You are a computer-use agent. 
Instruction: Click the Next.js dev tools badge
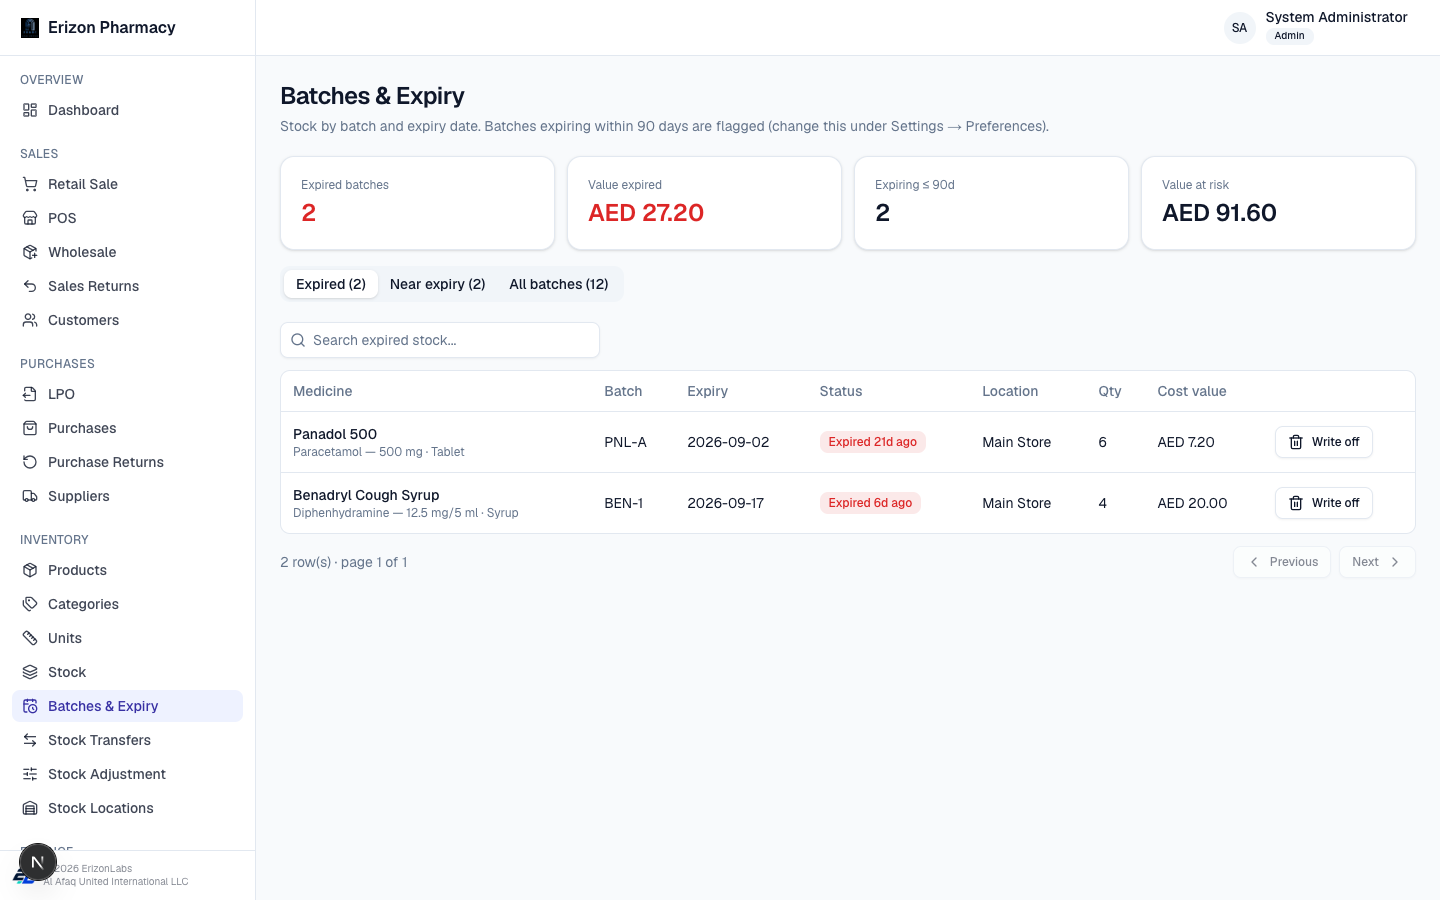pos(38,862)
